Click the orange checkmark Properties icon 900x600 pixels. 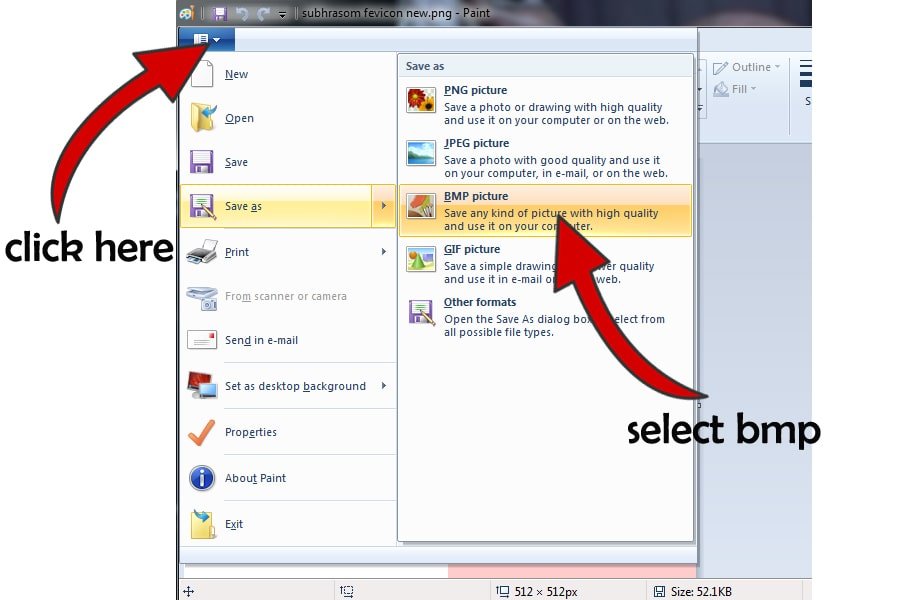click(201, 432)
